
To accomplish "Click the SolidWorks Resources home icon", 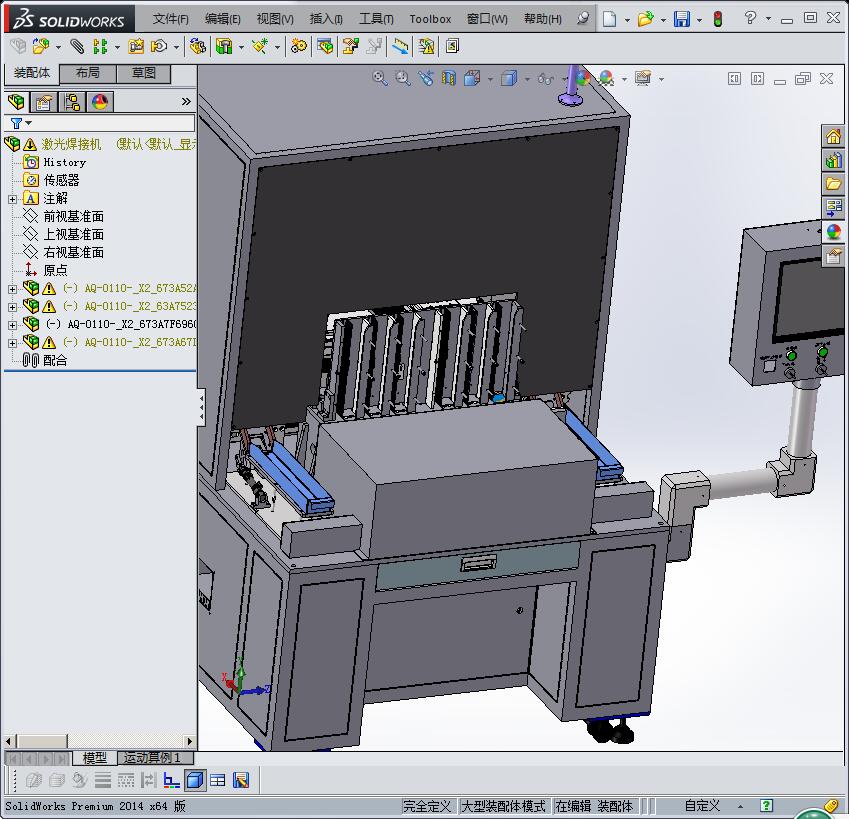I will click(833, 137).
